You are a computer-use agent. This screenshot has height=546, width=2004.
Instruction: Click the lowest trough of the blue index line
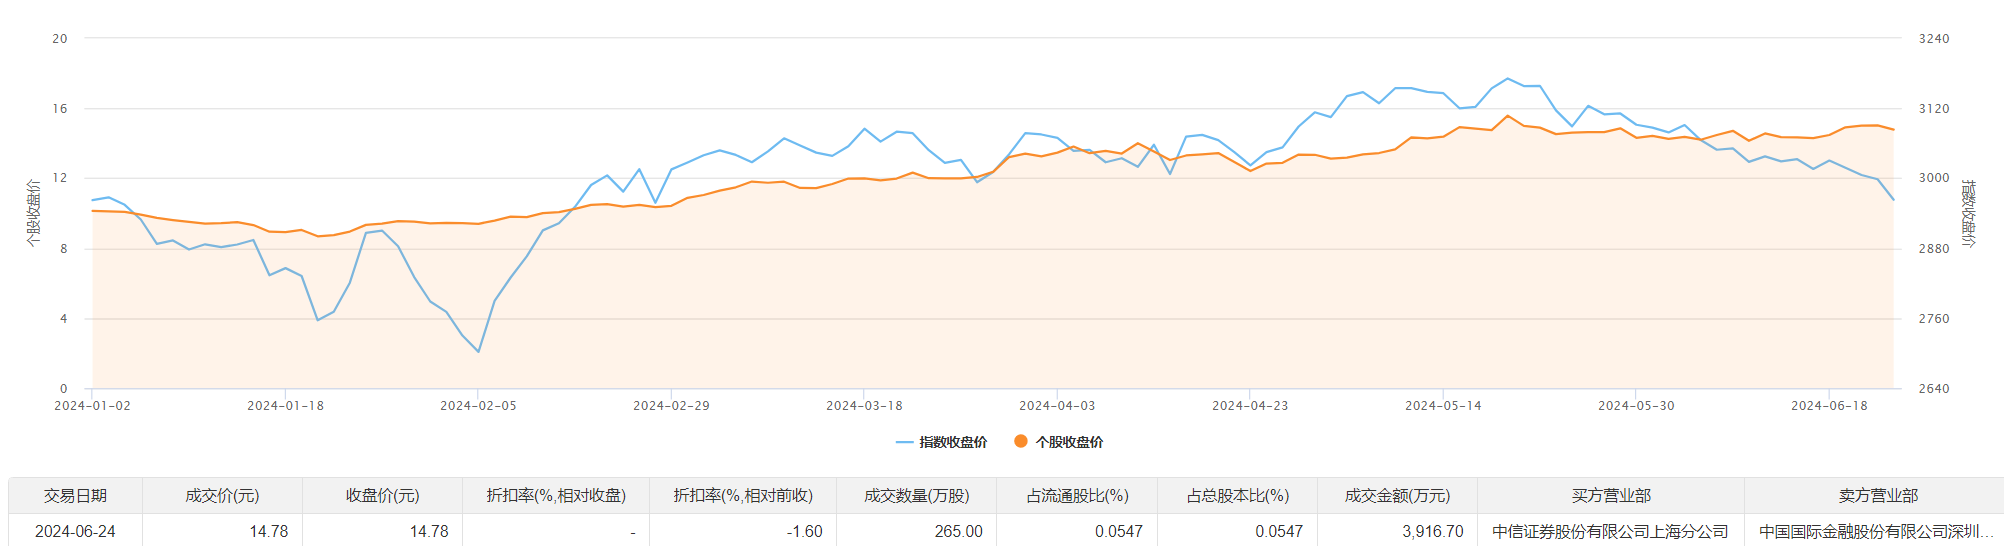(x=478, y=351)
